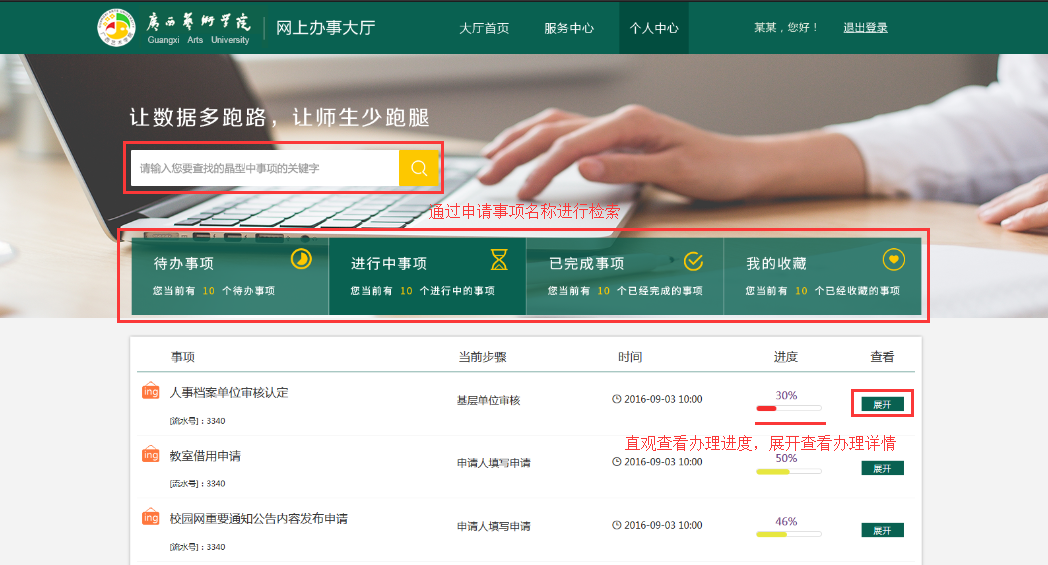Select the 个人中心 navigation tab

tap(654, 28)
